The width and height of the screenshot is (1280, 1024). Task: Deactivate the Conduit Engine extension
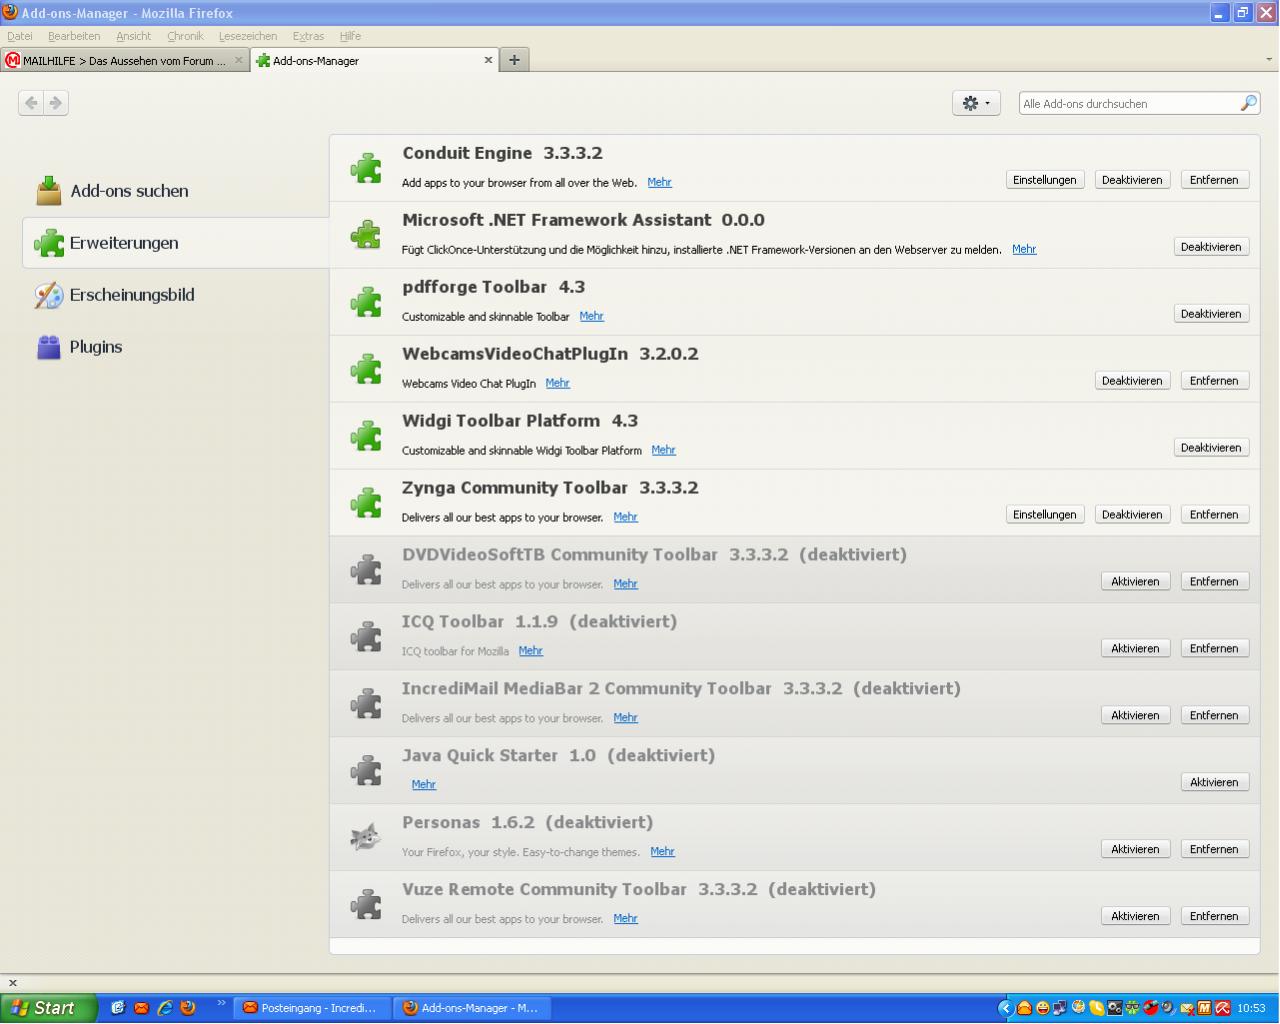pyautogui.click(x=1132, y=180)
